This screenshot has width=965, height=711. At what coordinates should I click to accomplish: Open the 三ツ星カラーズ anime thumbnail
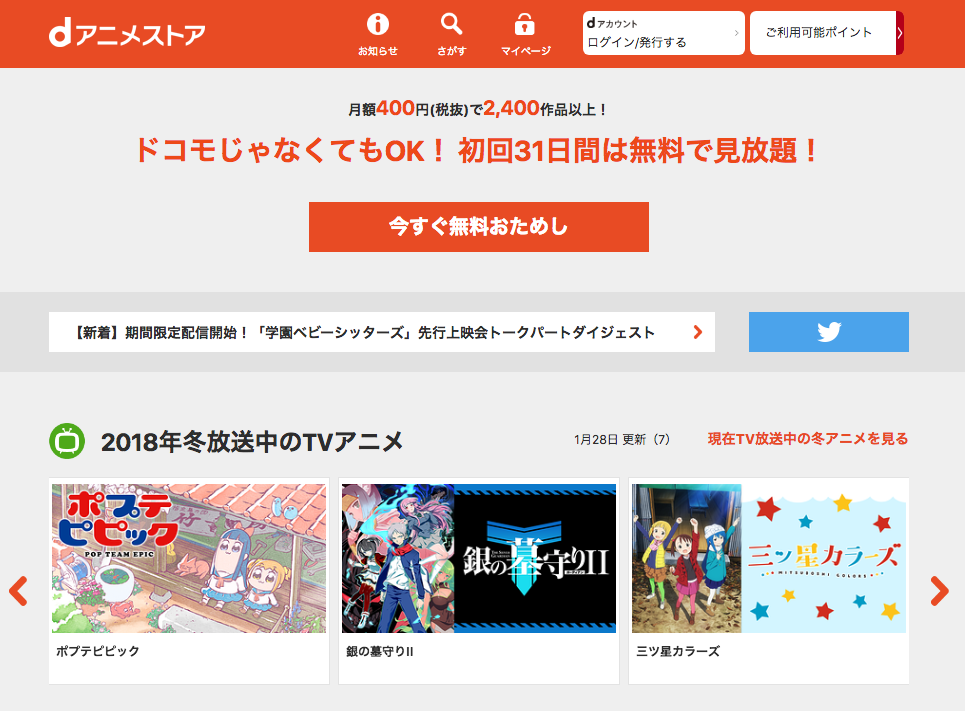click(x=767, y=558)
